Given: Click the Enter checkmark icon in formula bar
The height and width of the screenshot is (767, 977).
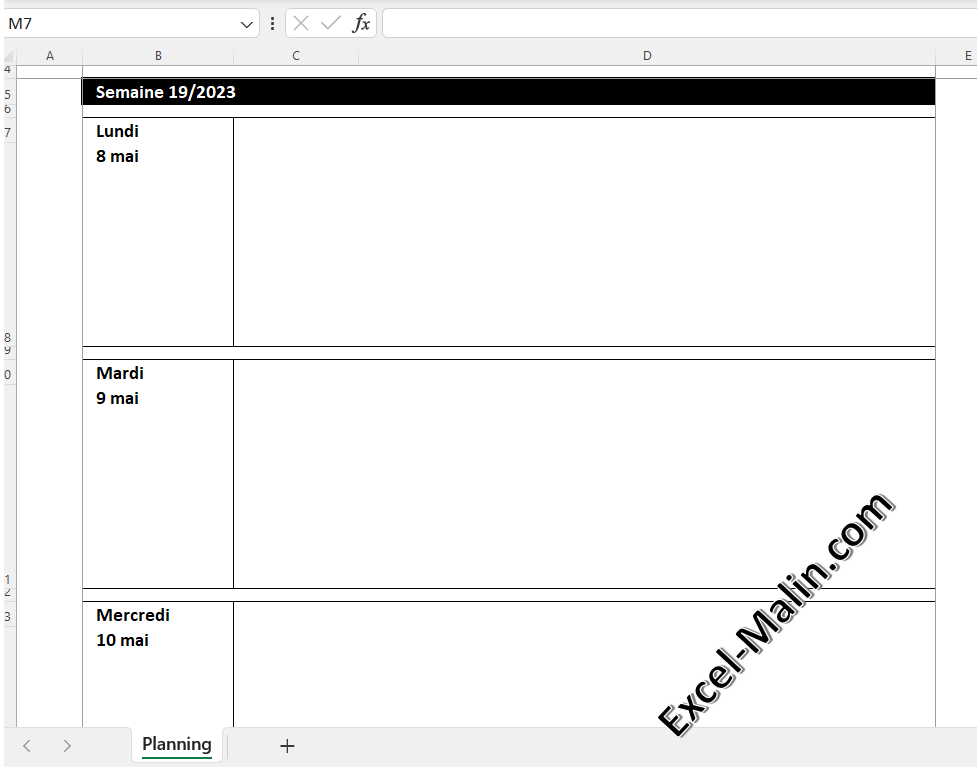Looking at the screenshot, I should click(x=330, y=23).
